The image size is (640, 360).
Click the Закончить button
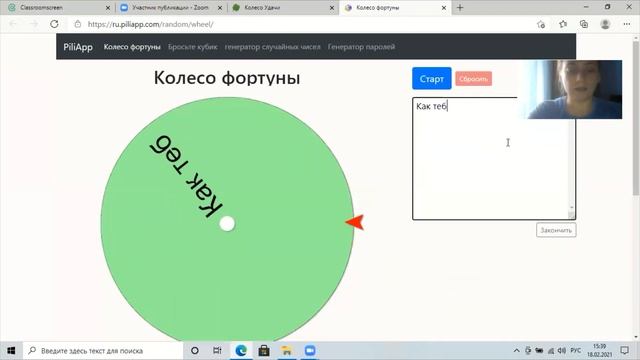pos(556,230)
